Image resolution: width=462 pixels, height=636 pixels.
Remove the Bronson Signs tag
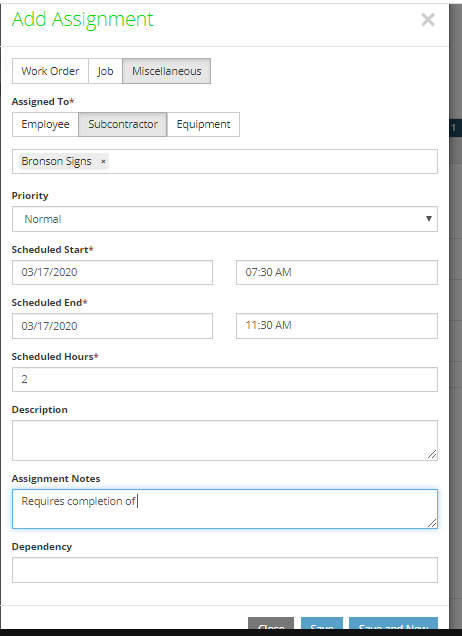coord(103,161)
